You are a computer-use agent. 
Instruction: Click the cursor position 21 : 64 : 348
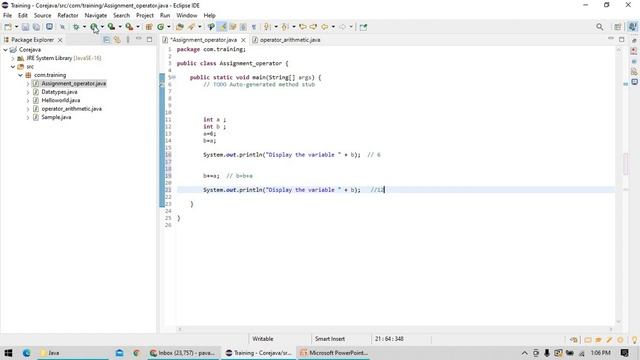click(389, 339)
